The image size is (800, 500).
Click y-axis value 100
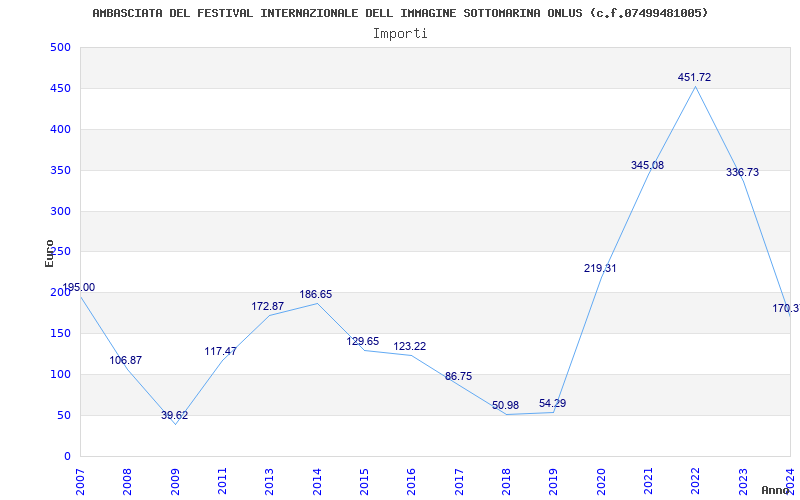pos(60,374)
